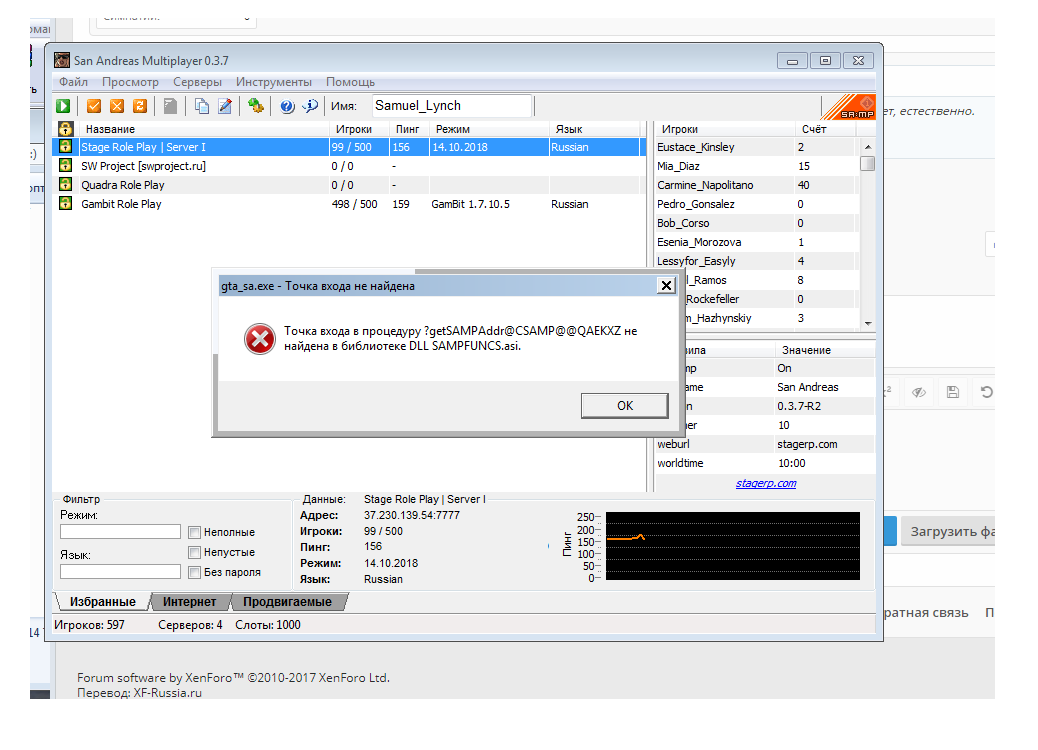
Task: Select the worldtime rule row
Action: click(x=765, y=463)
